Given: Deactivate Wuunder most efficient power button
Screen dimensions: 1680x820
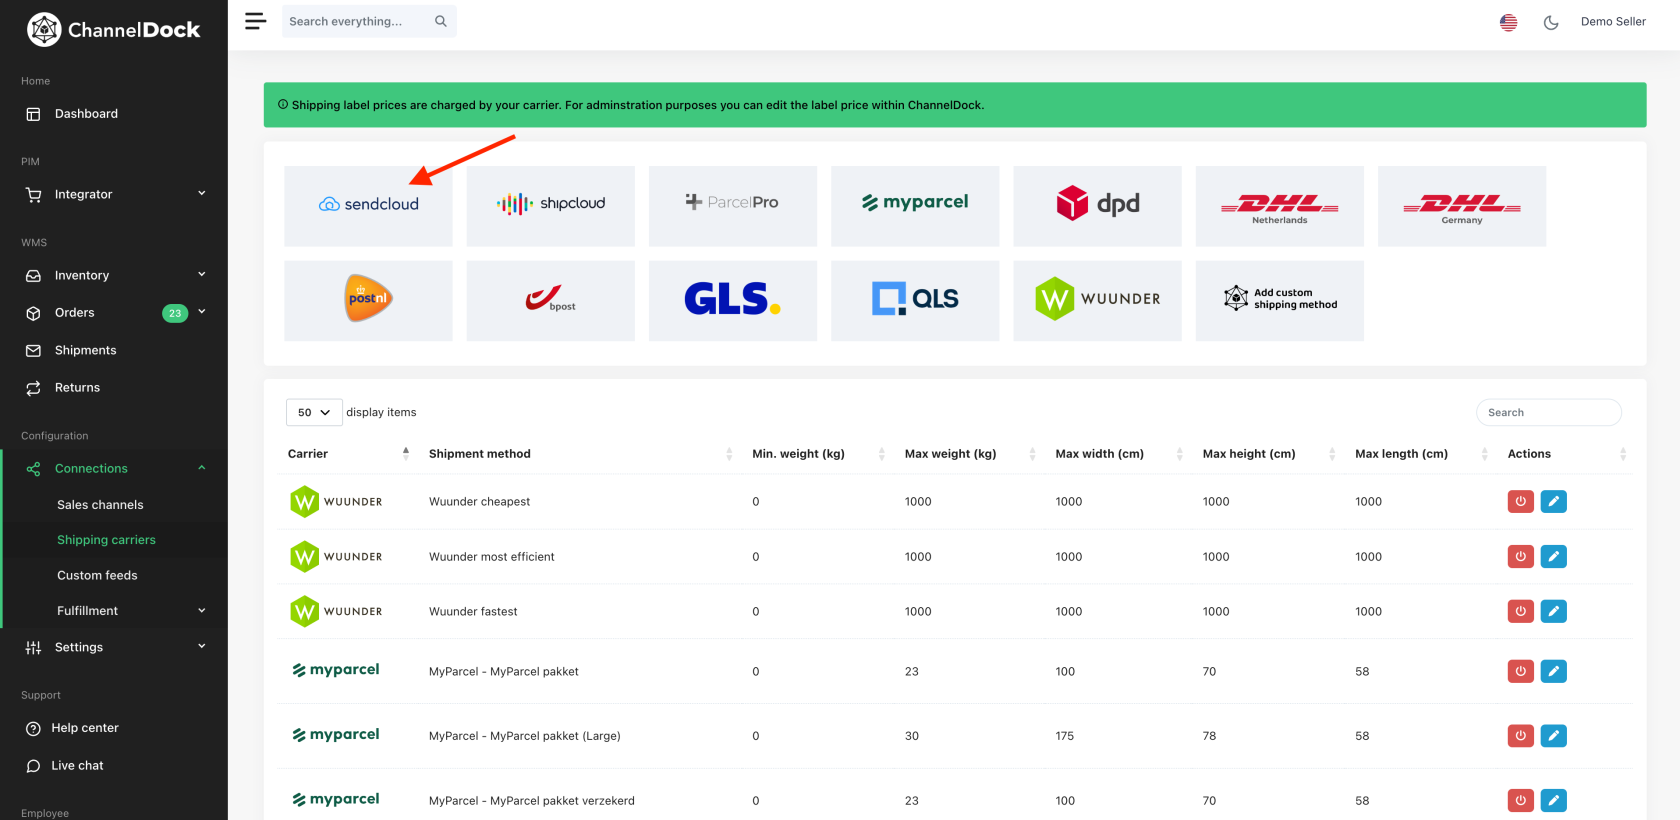Looking at the screenshot, I should [x=1520, y=556].
